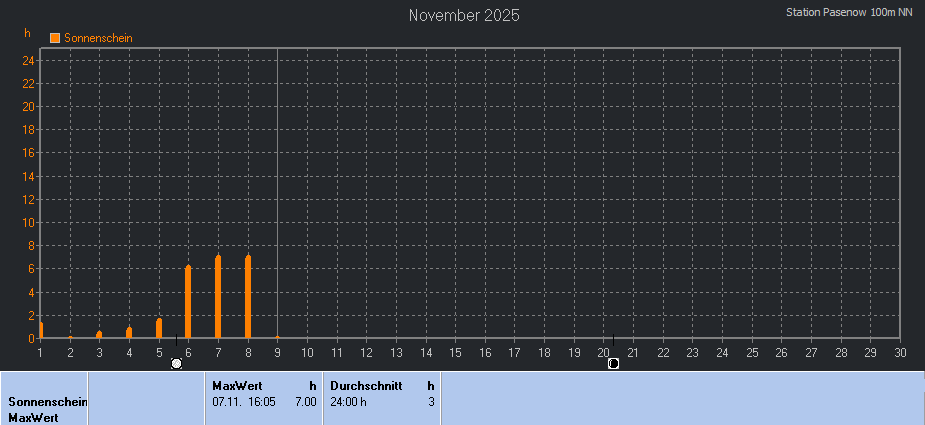
Task: Click the sunshine bar for day 4
Action: tap(129, 332)
